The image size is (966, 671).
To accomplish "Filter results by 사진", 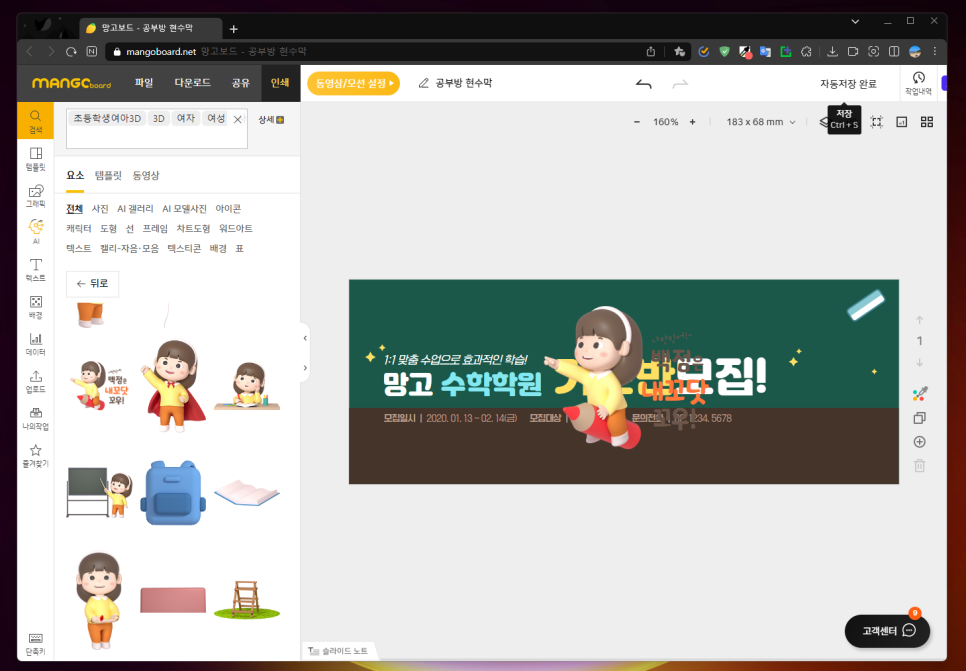I will coord(100,209).
